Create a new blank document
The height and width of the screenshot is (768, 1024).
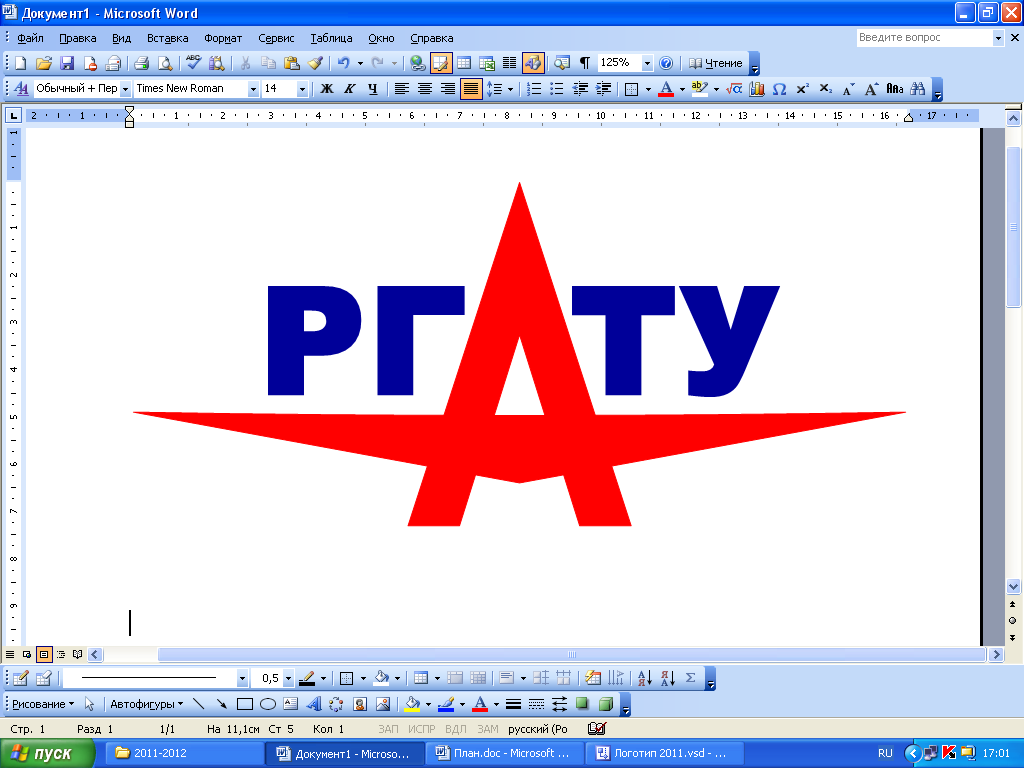tap(21, 63)
